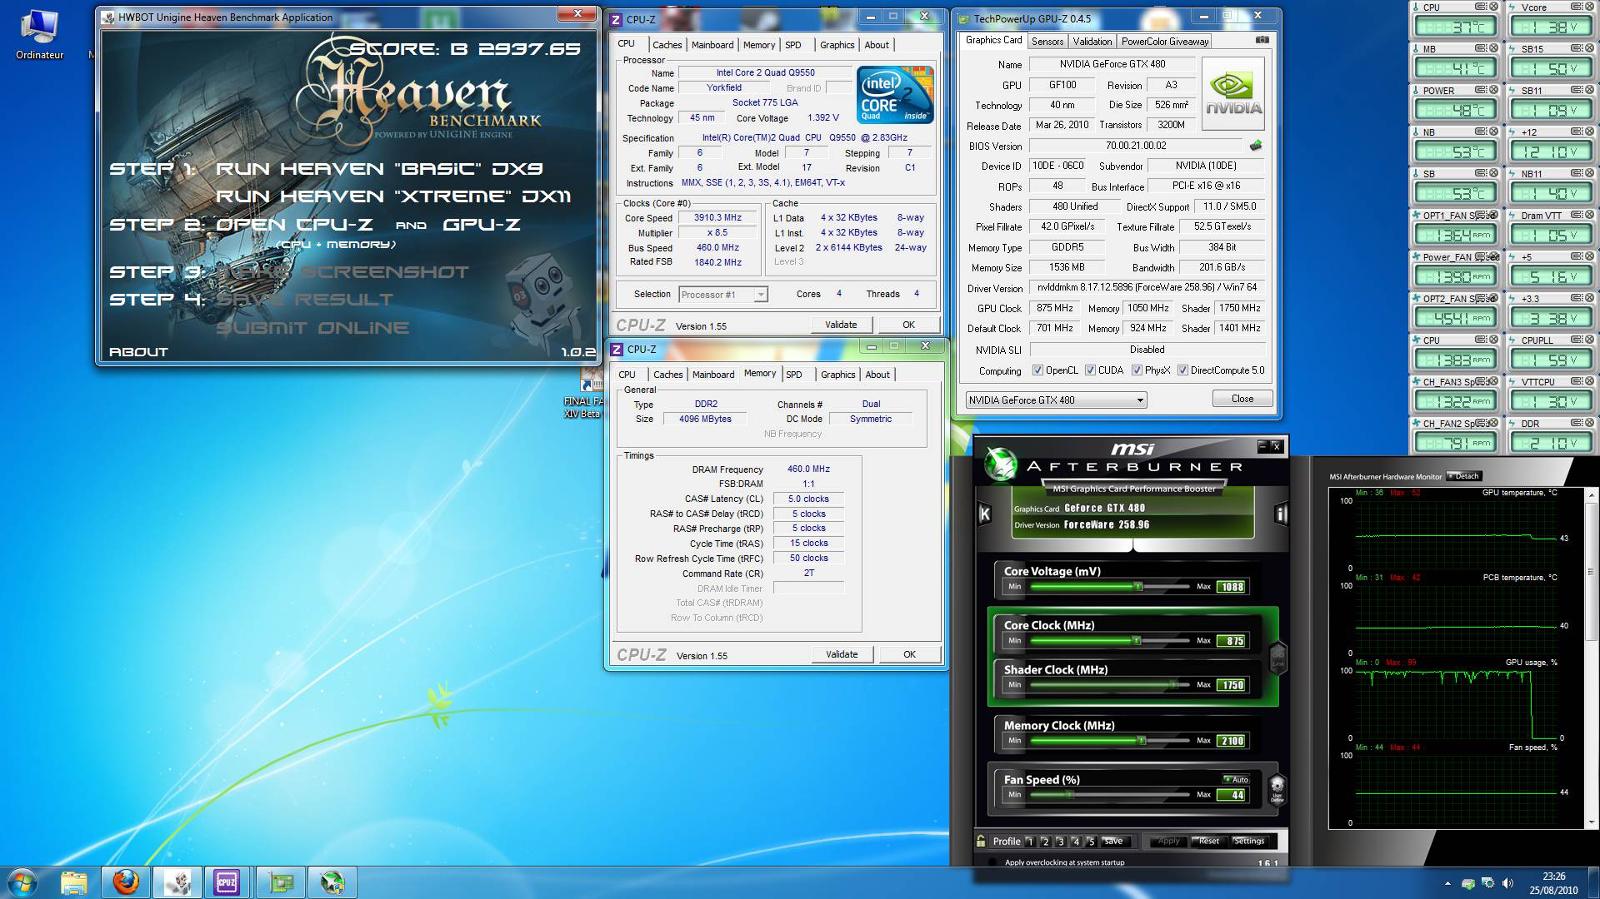The image size is (1600, 899).
Task: Toggle the DirectCompute 5.0 checkbox
Action: tap(1183, 370)
